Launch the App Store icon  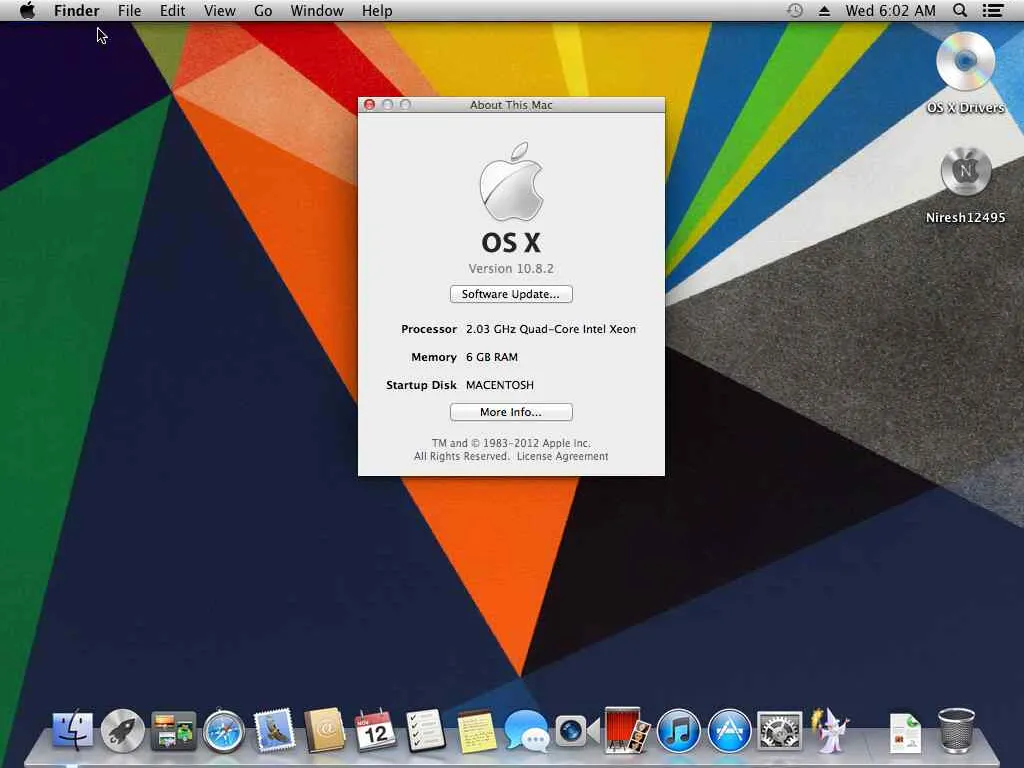click(729, 731)
